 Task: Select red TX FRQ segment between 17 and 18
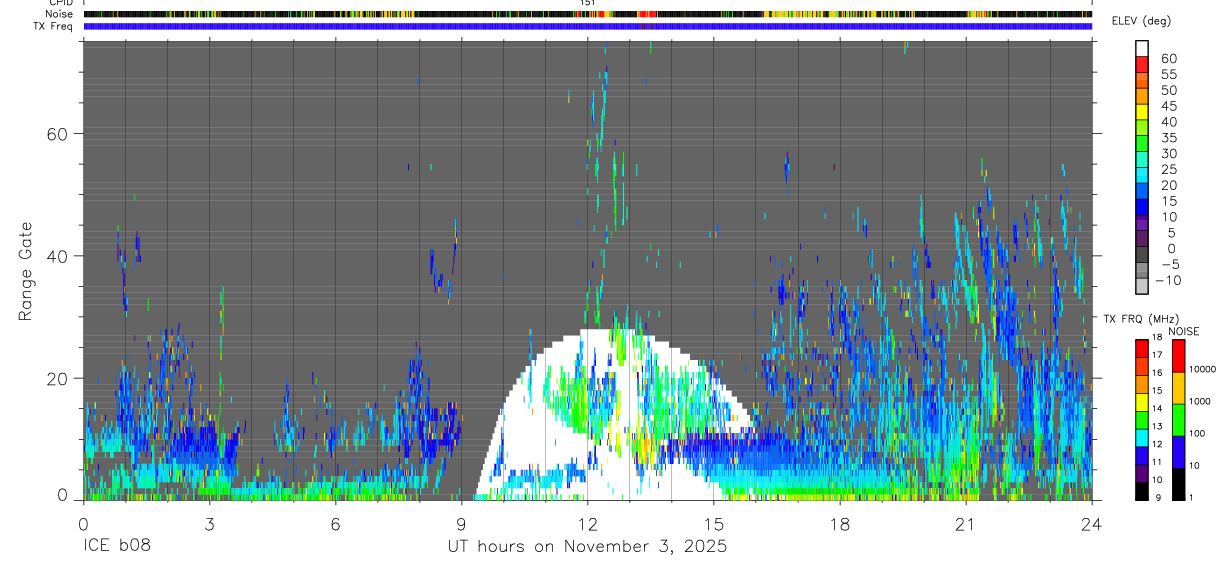click(x=1142, y=347)
